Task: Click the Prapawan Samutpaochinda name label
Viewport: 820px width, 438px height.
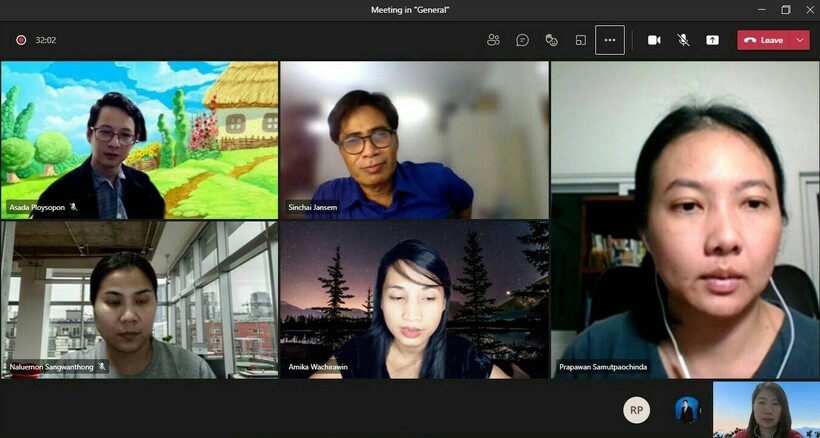Action: [603, 367]
